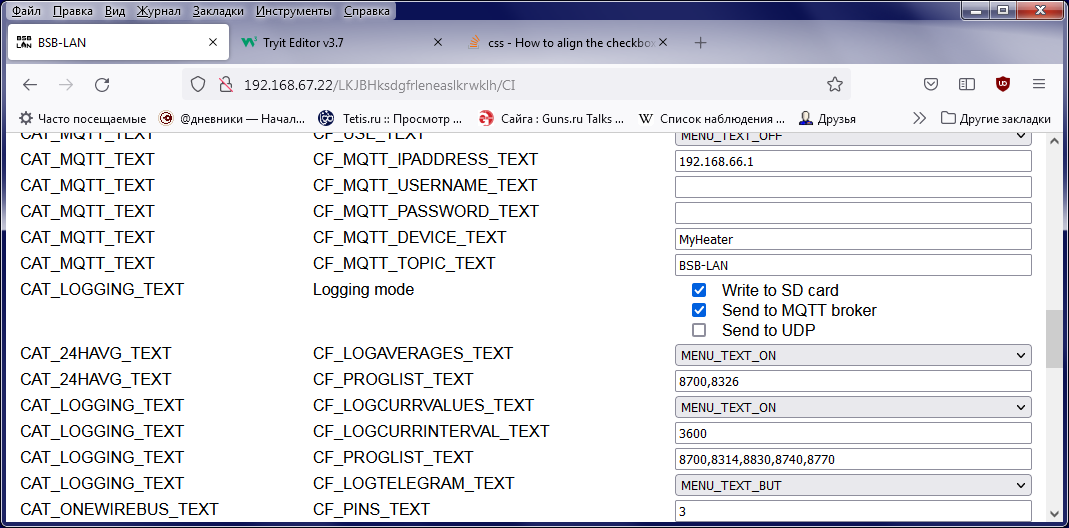Open the CF_LOGCURRVALUES_TEXT dropdown
Screen dimensions: 1069x528
point(853,407)
